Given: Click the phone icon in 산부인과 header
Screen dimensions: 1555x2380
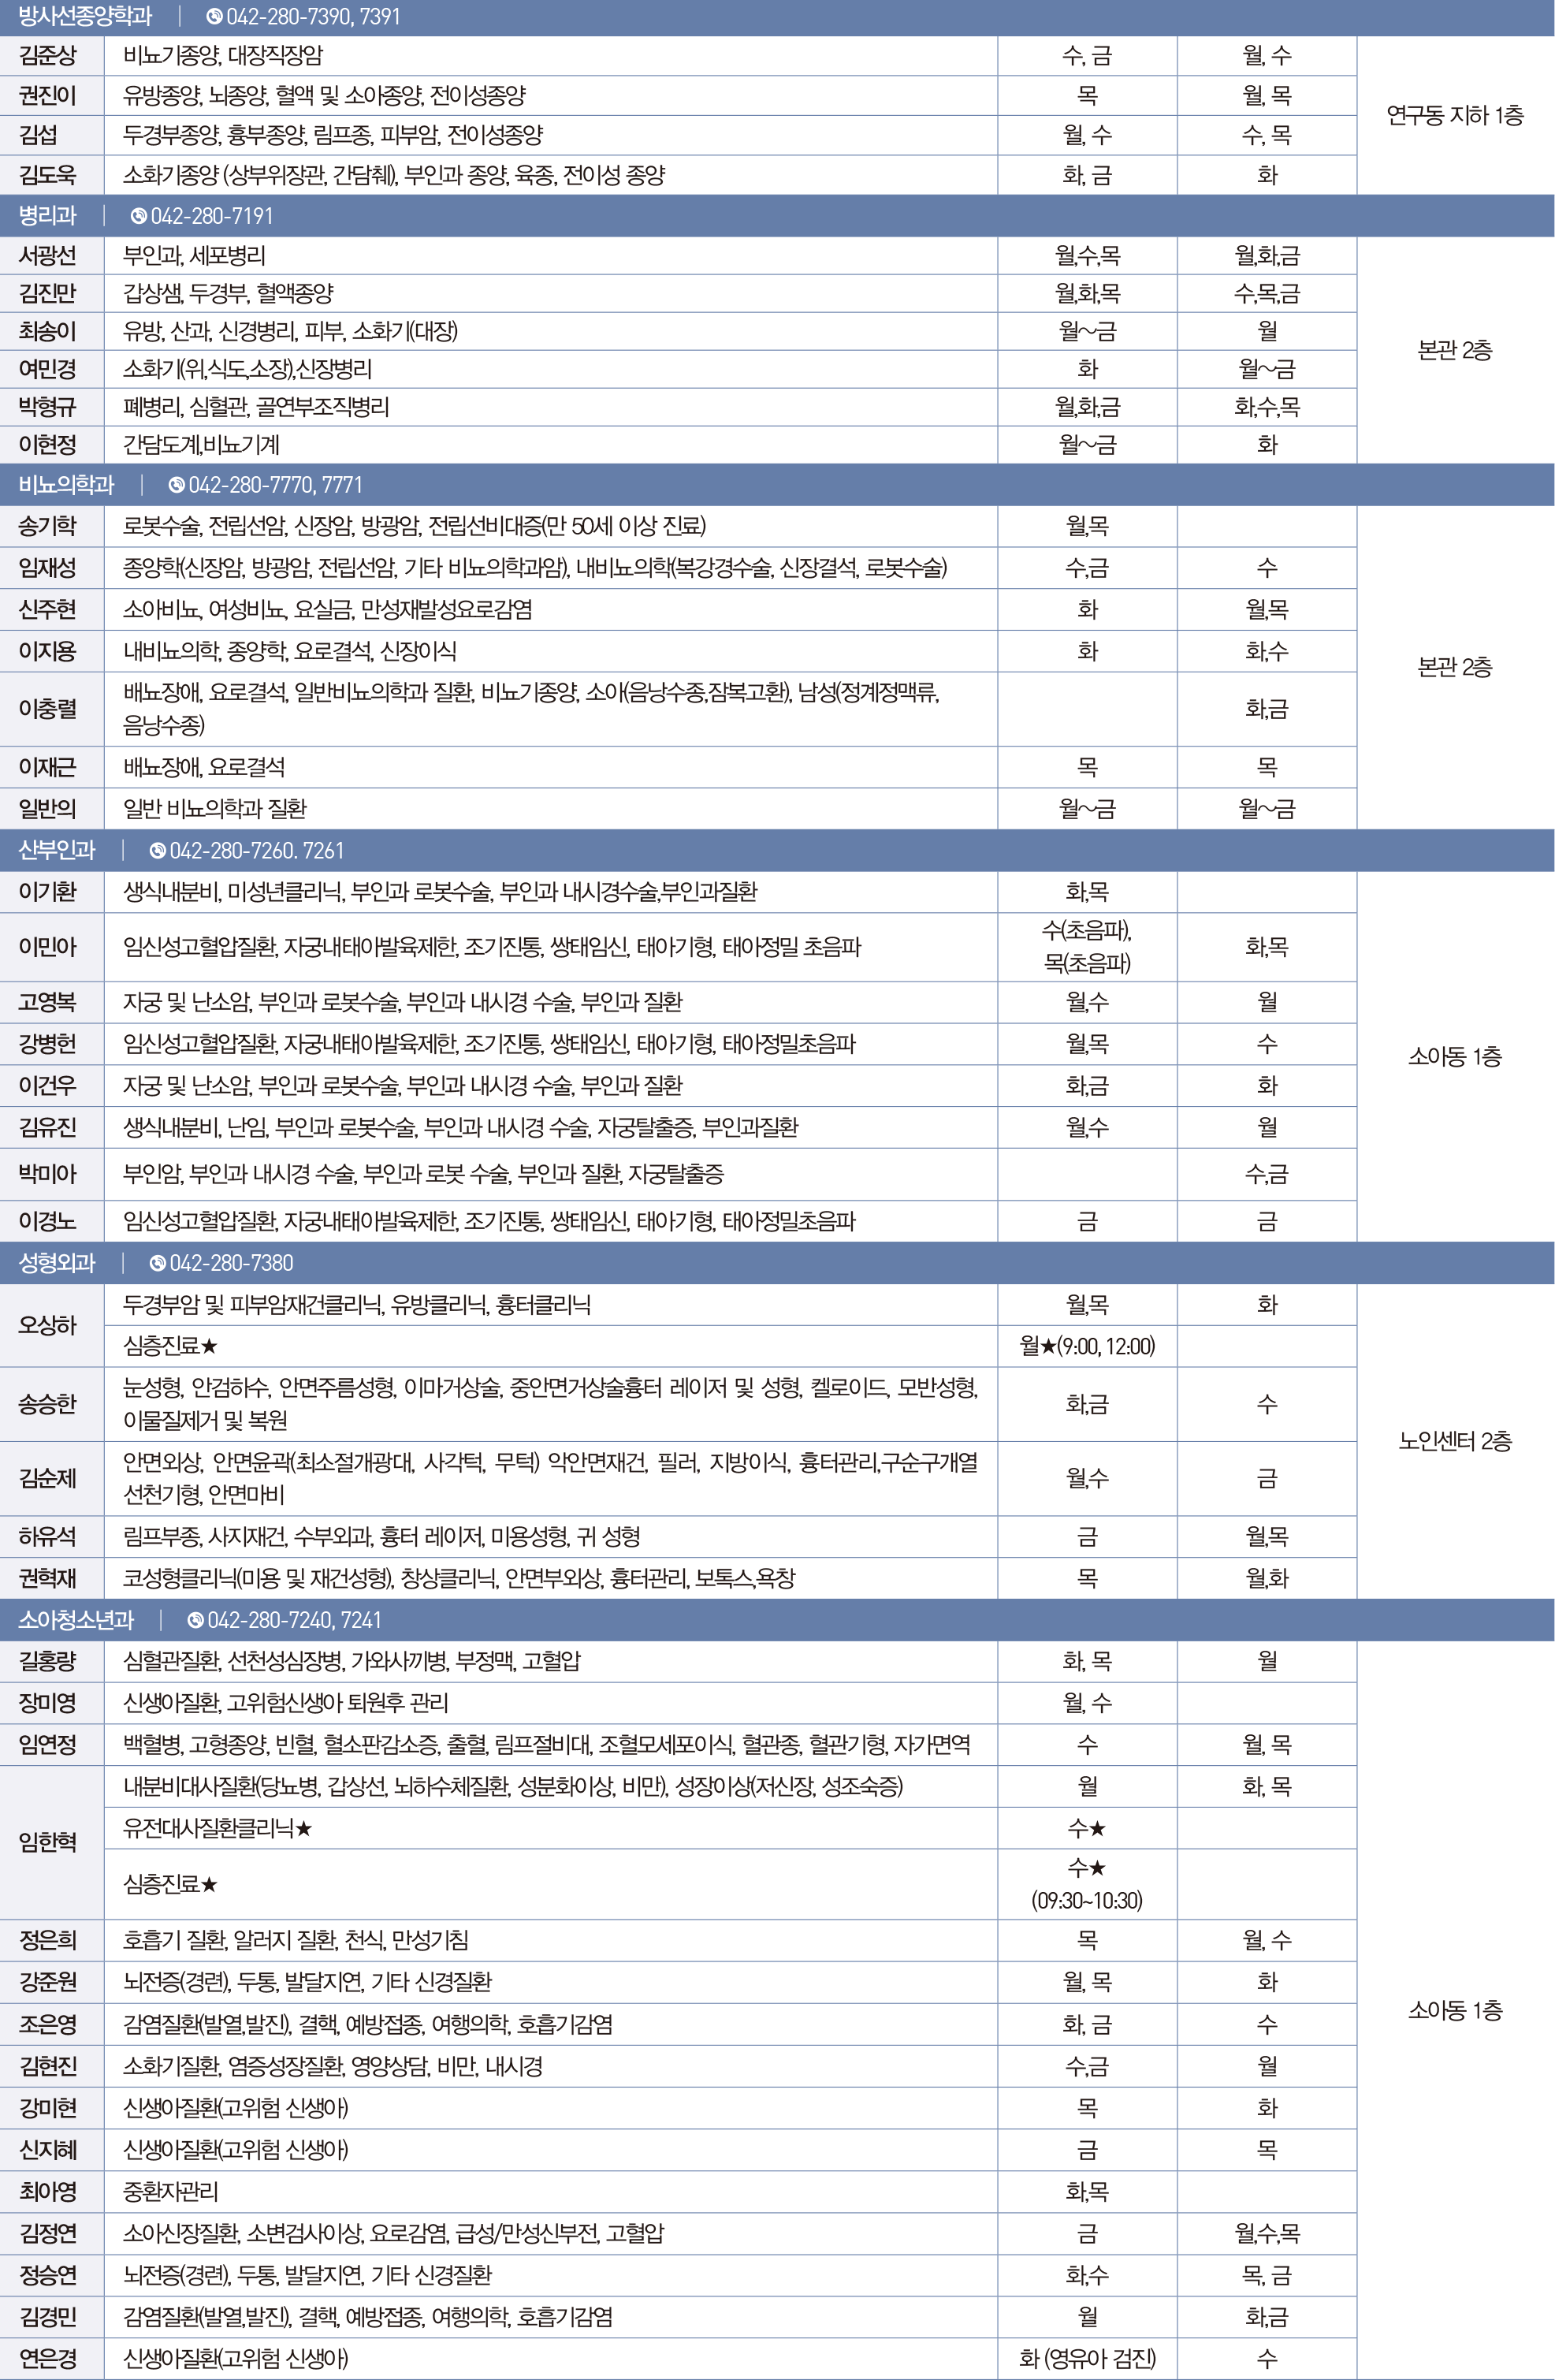Looking at the screenshot, I should click(x=158, y=851).
